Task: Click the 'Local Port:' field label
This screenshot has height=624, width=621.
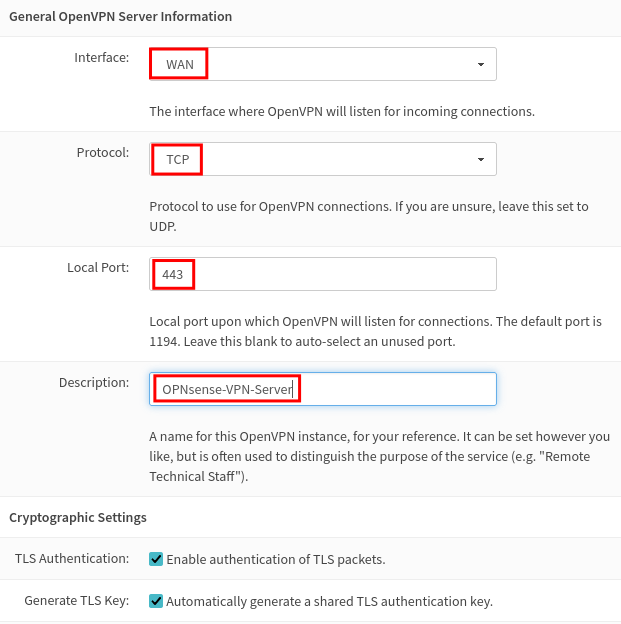Action: [98, 267]
